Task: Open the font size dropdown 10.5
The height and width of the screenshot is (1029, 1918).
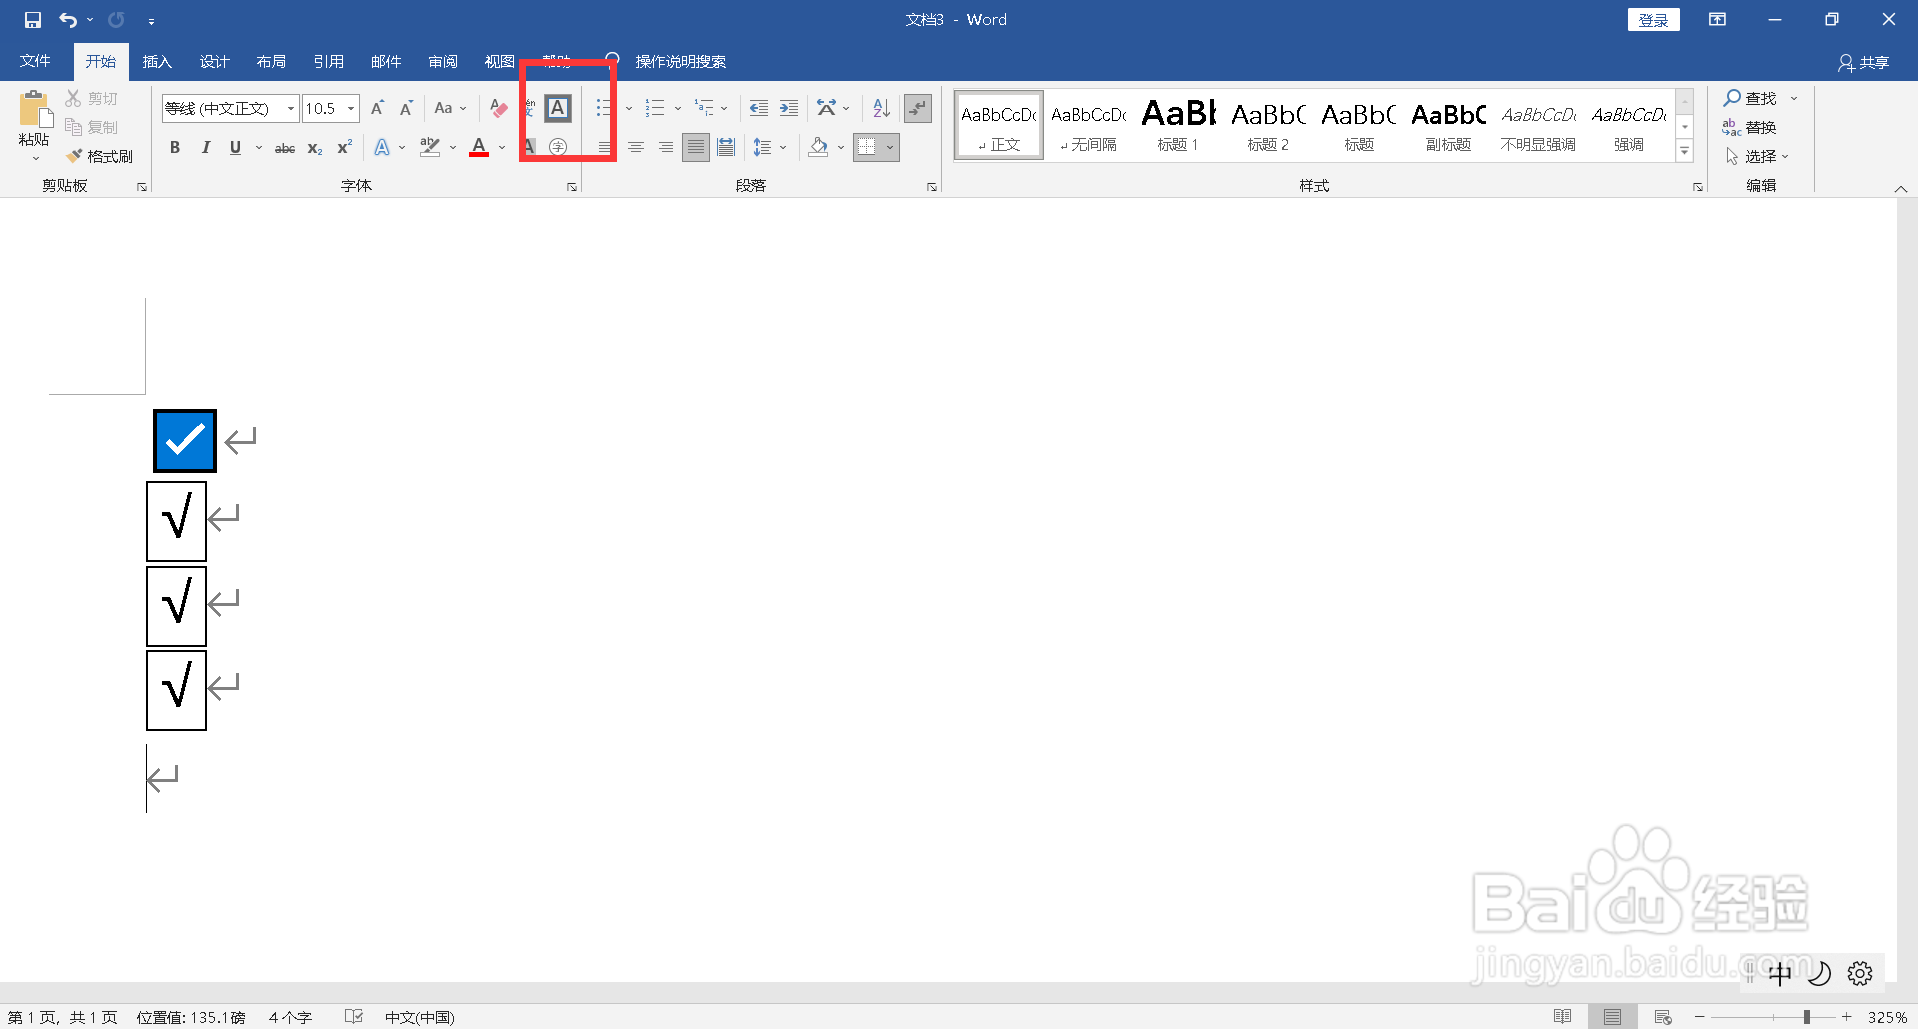Action: coord(351,108)
